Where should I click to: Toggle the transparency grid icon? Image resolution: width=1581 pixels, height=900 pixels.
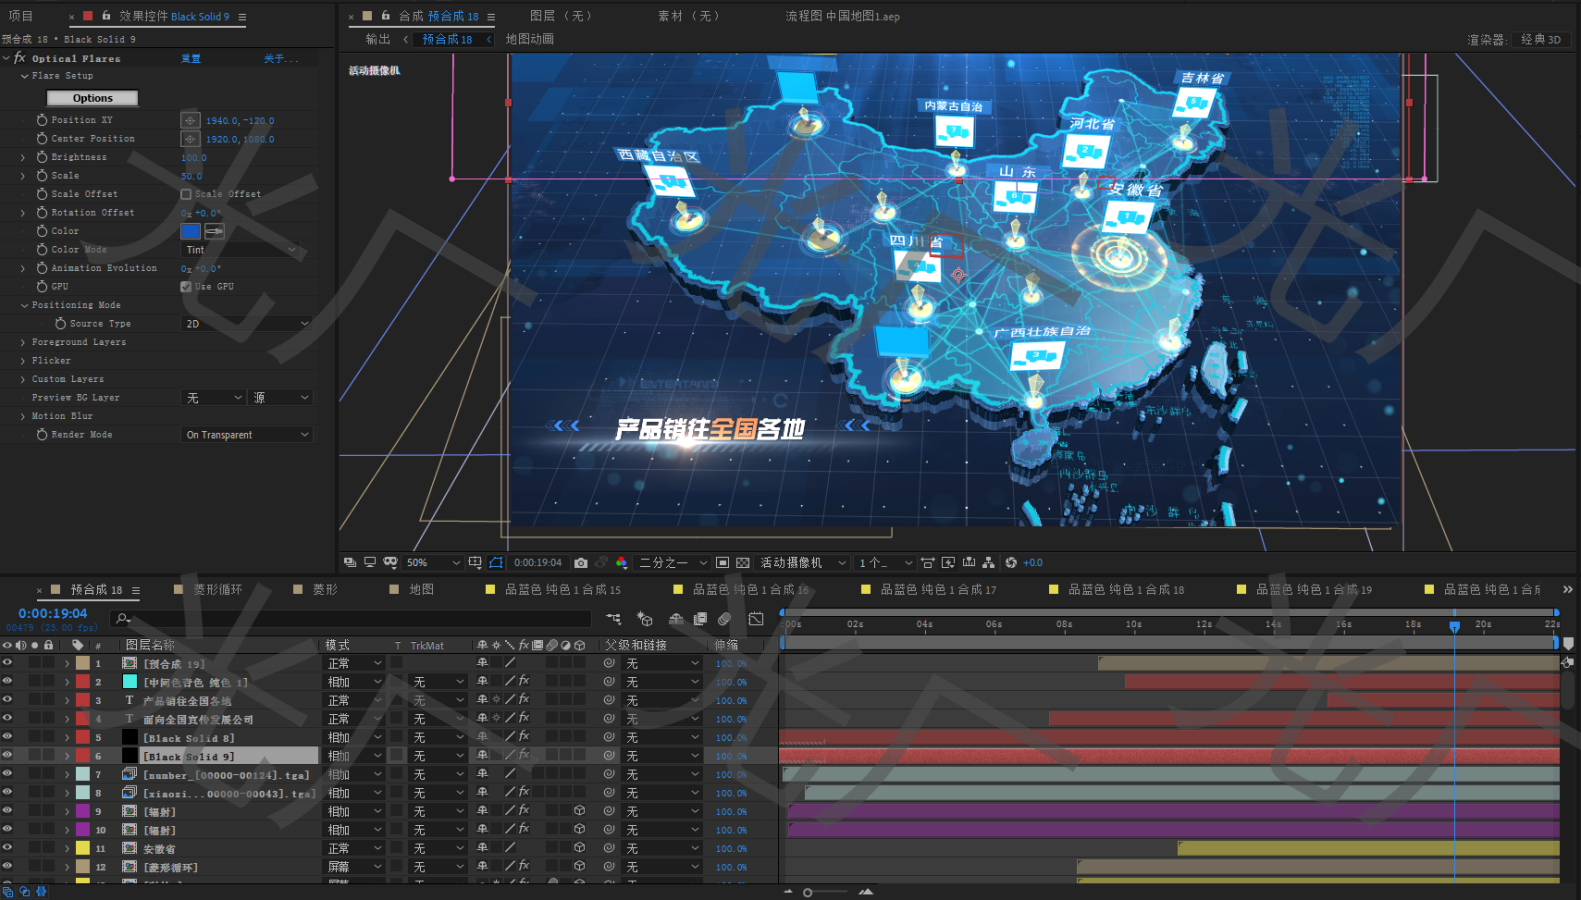[743, 563]
